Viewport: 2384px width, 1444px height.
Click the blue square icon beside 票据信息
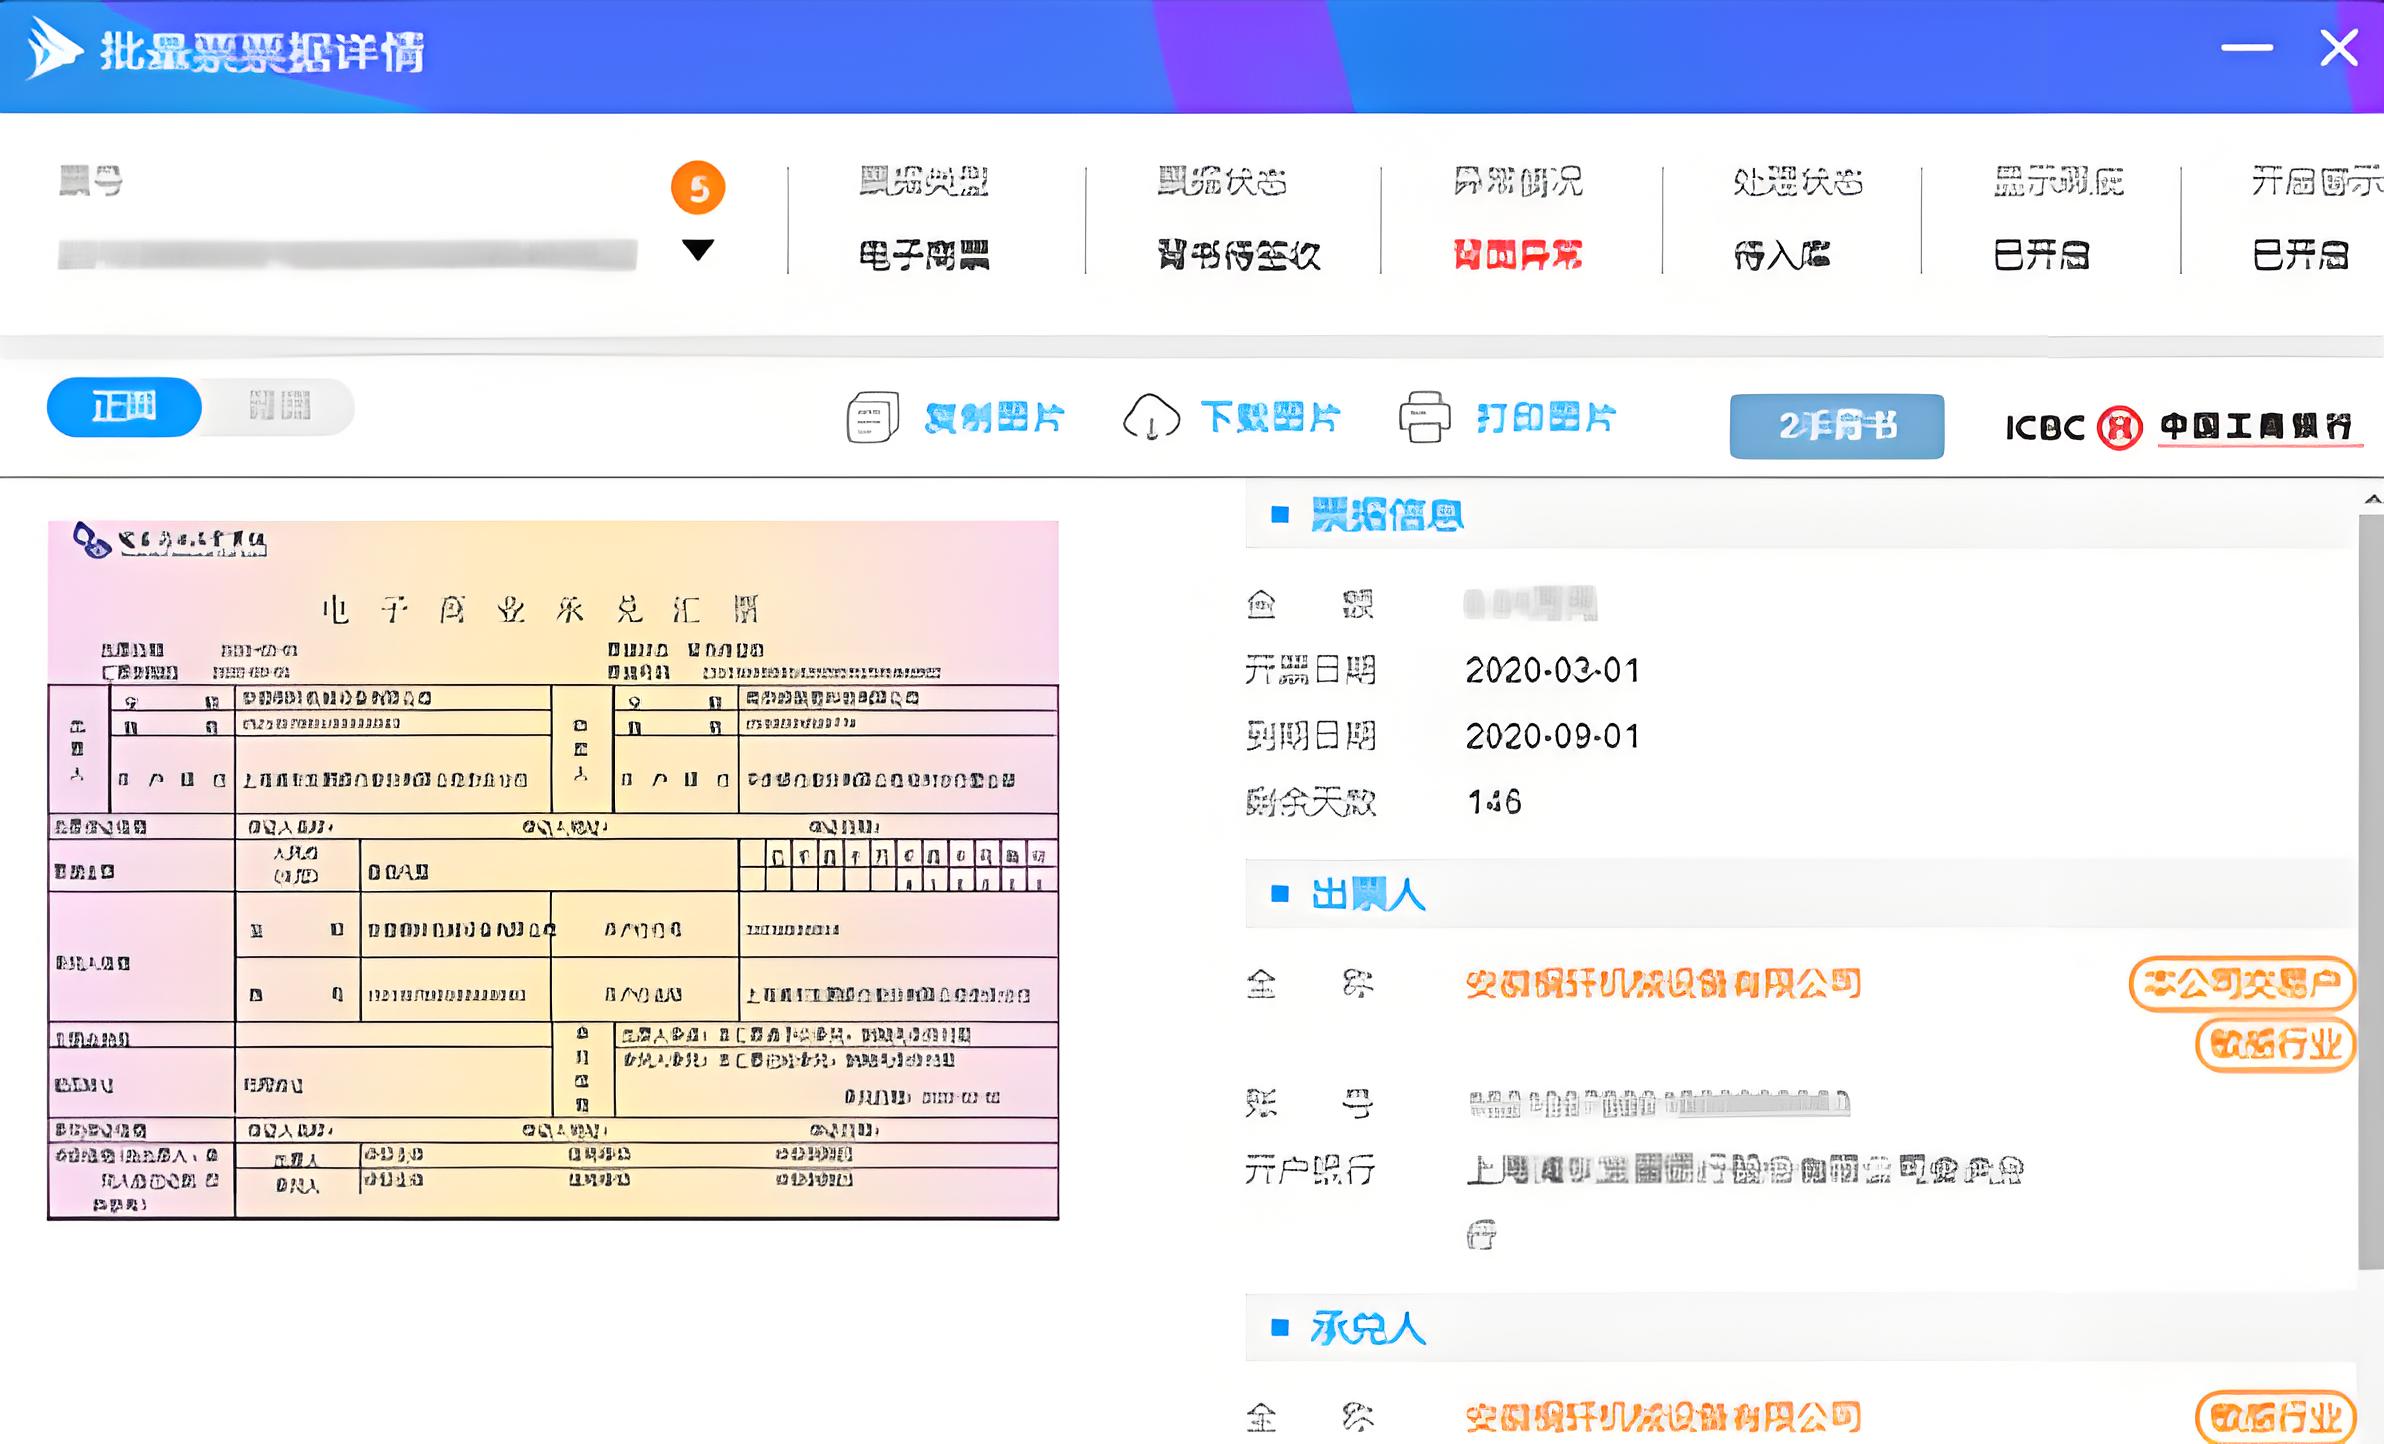coord(1279,516)
